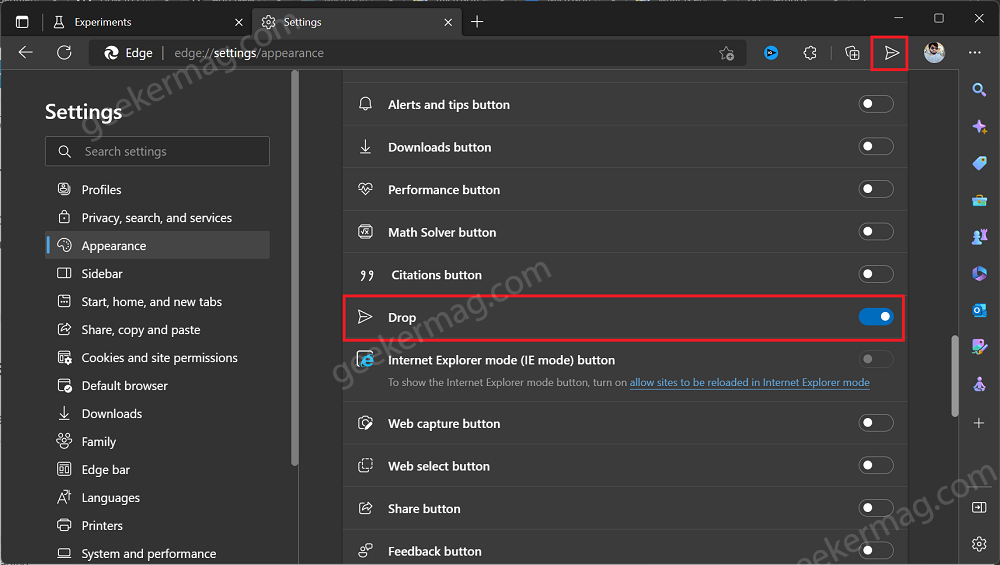Image resolution: width=1000 pixels, height=565 pixels.
Task: Click the hide sidebar icon
Action: click(x=979, y=507)
